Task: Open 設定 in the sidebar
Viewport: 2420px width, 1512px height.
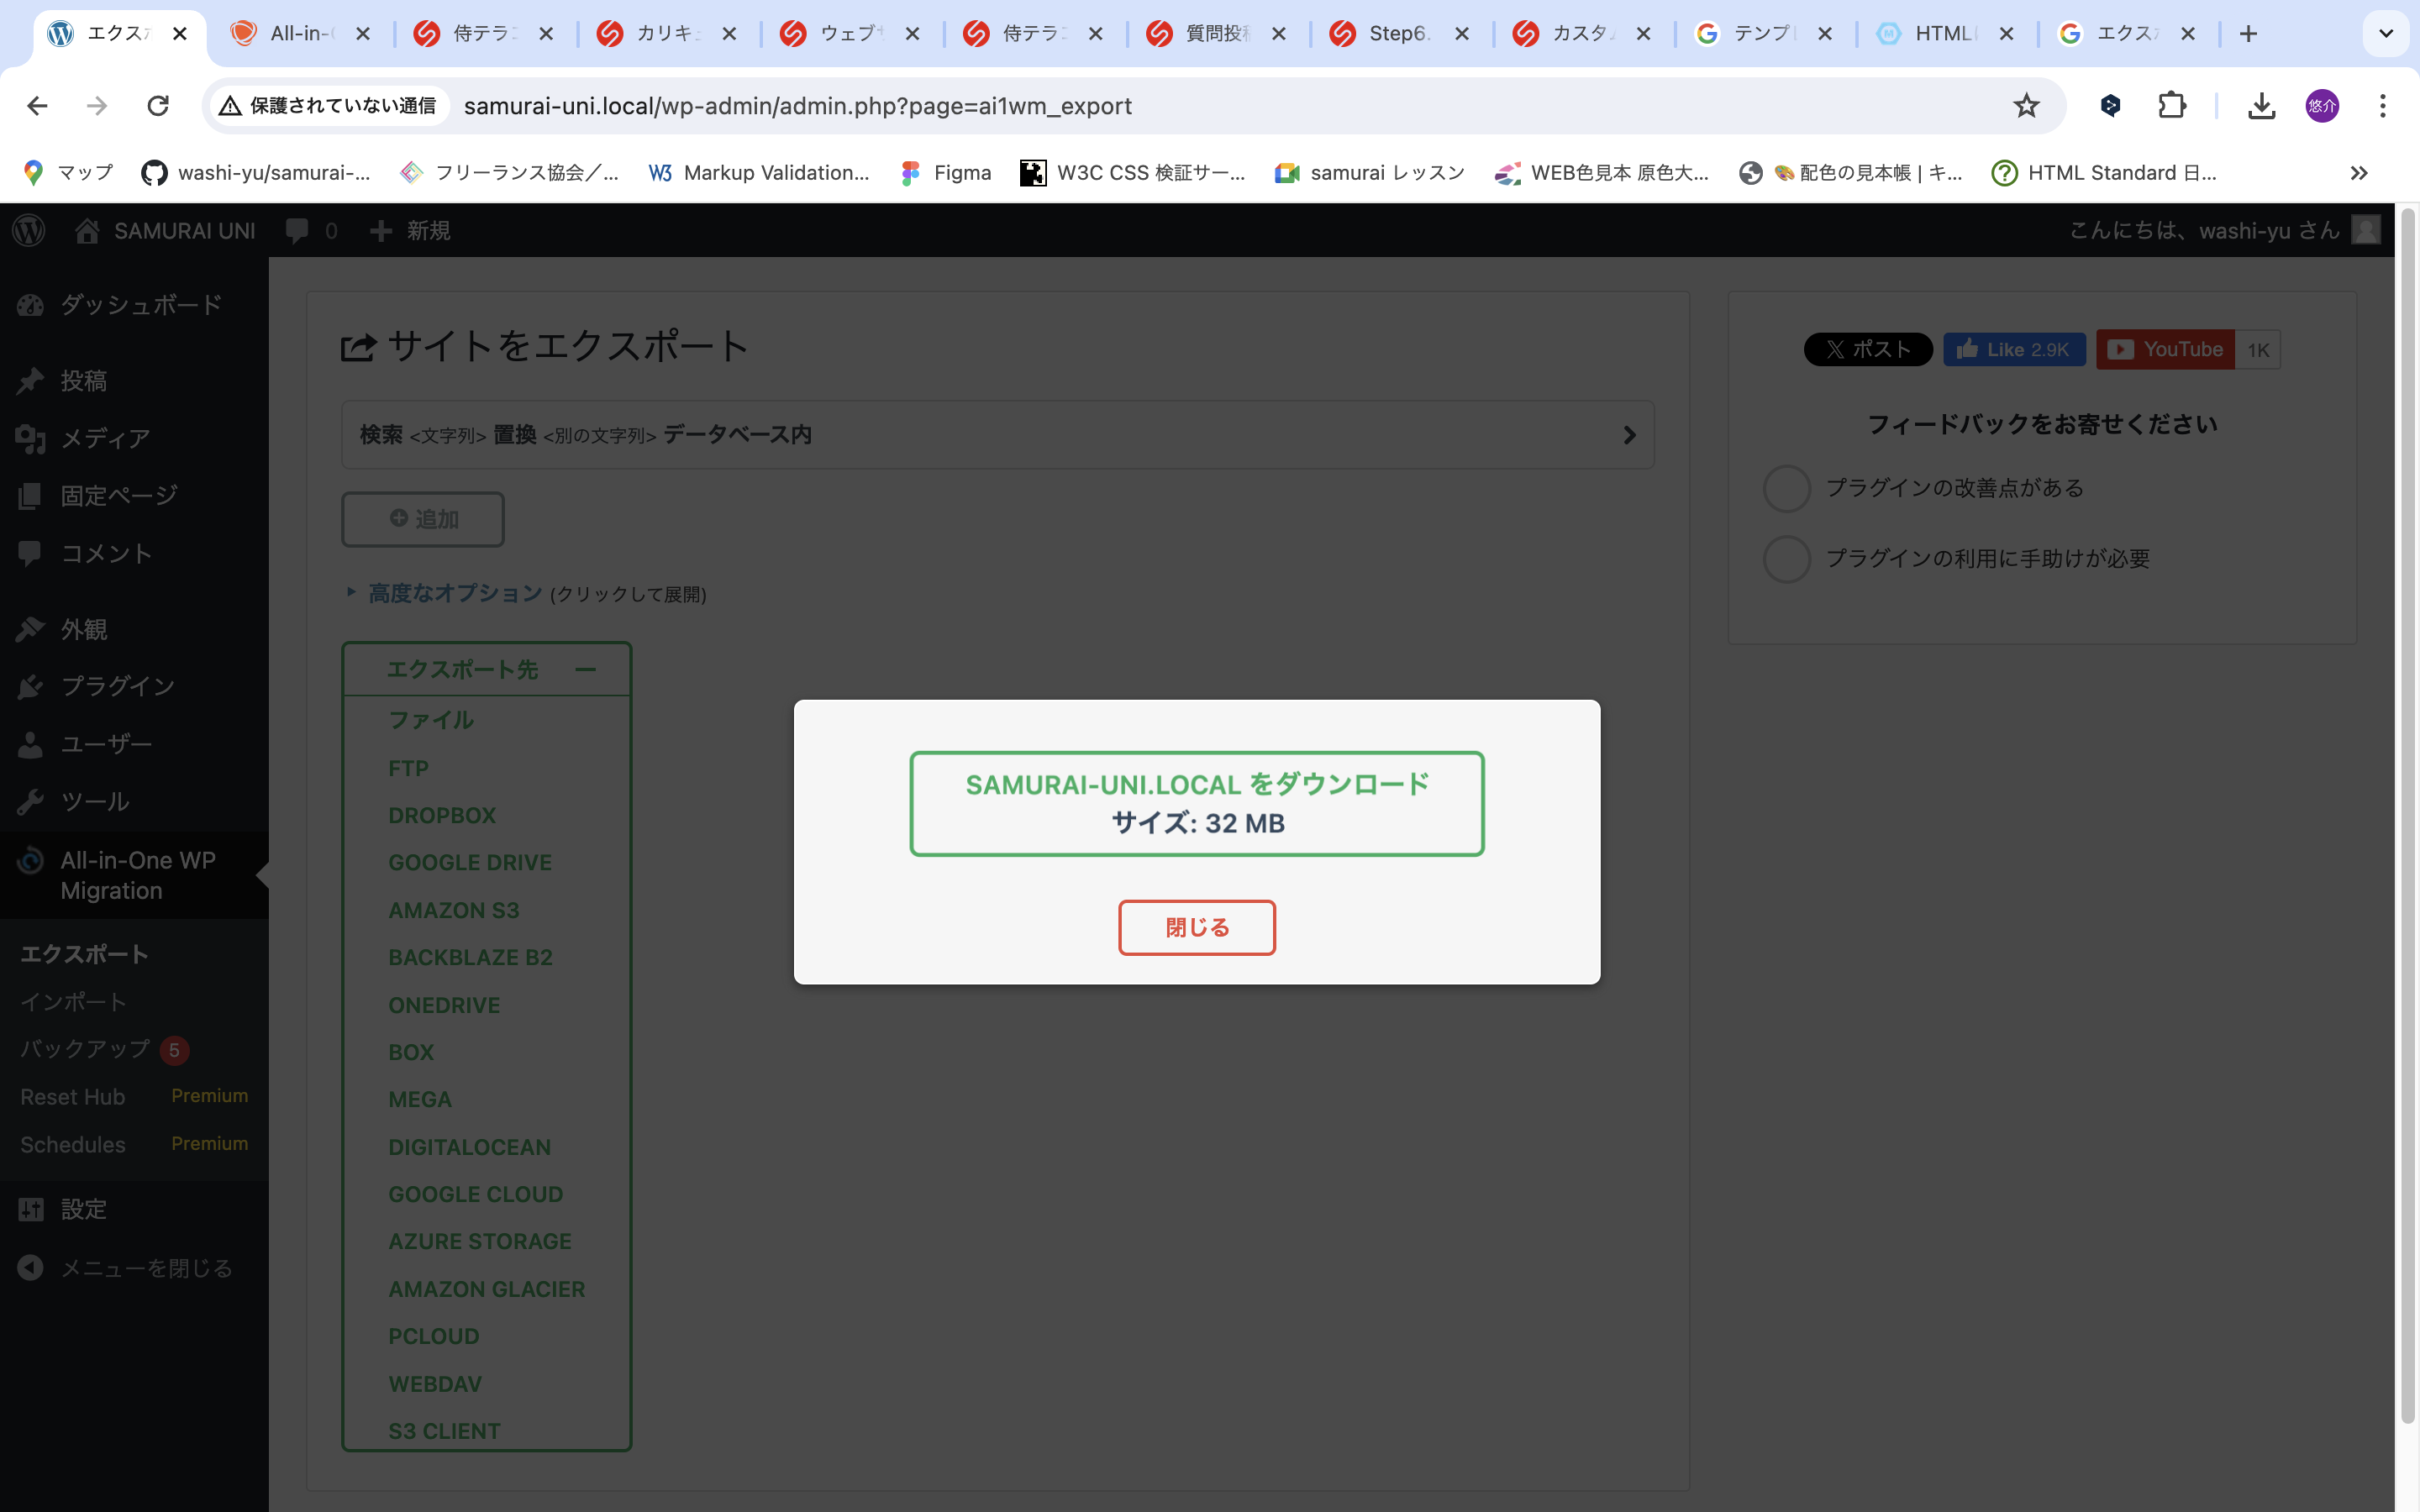Action: [134, 1209]
